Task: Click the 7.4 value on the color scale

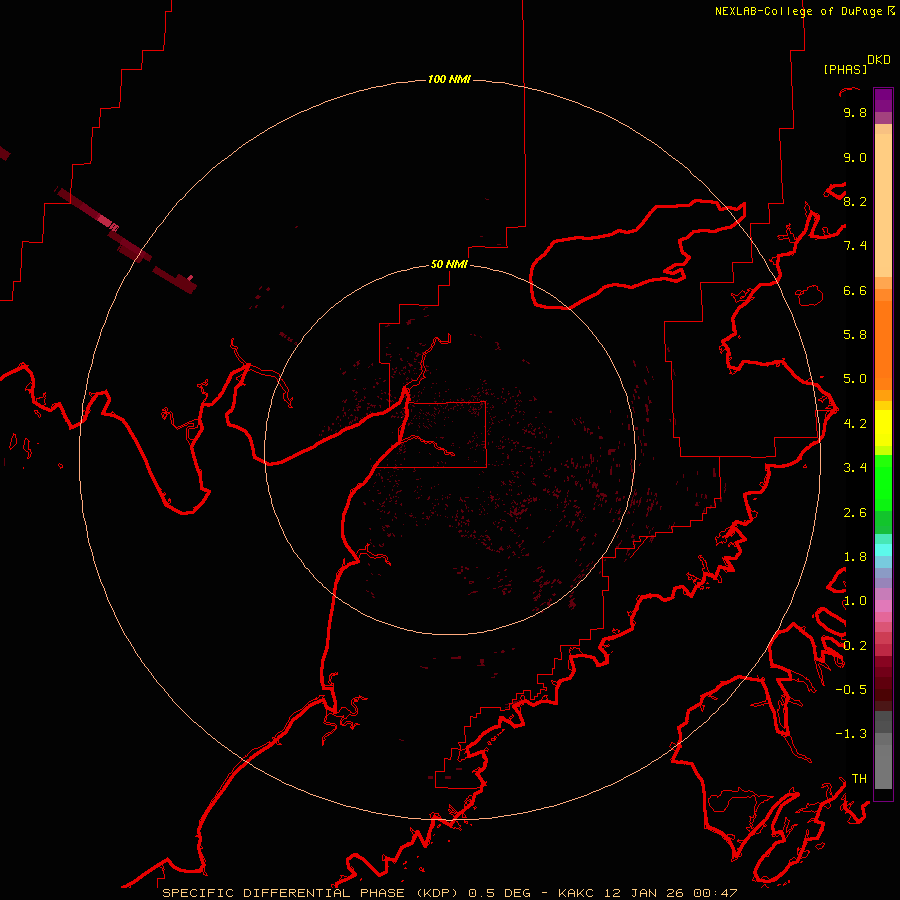Action: click(x=855, y=246)
